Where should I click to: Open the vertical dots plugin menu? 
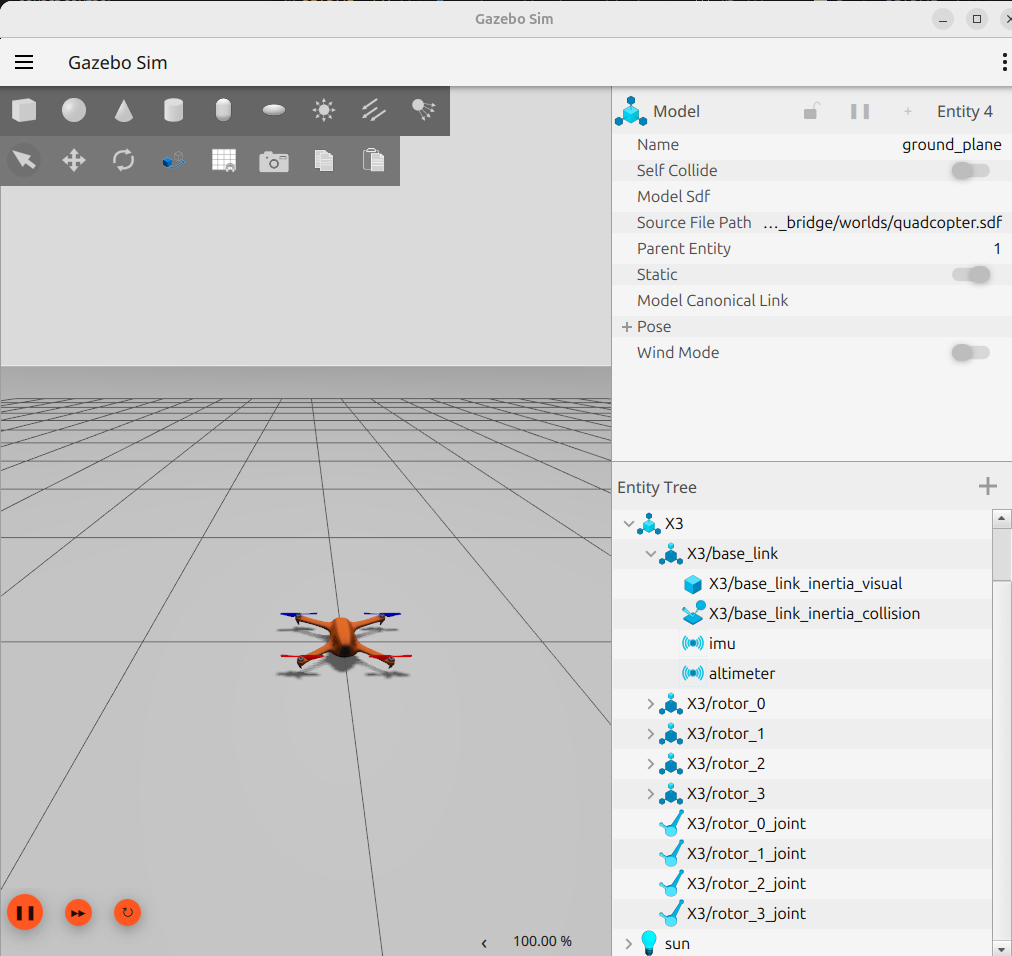pyautogui.click(x=1004, y=62)
